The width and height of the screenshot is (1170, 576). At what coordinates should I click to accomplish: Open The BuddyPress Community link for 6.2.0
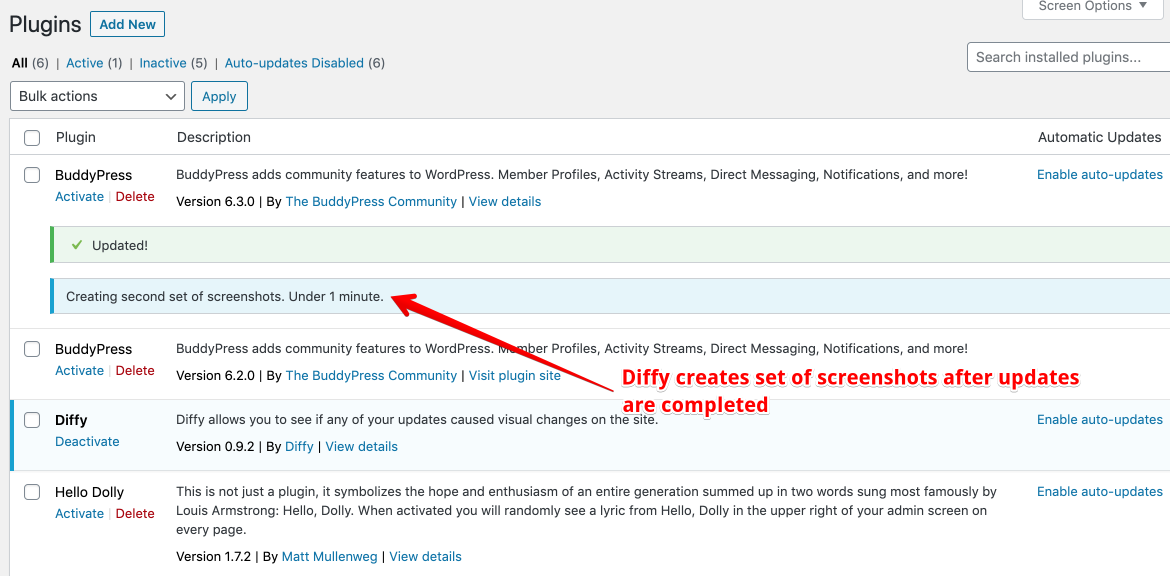371,375
